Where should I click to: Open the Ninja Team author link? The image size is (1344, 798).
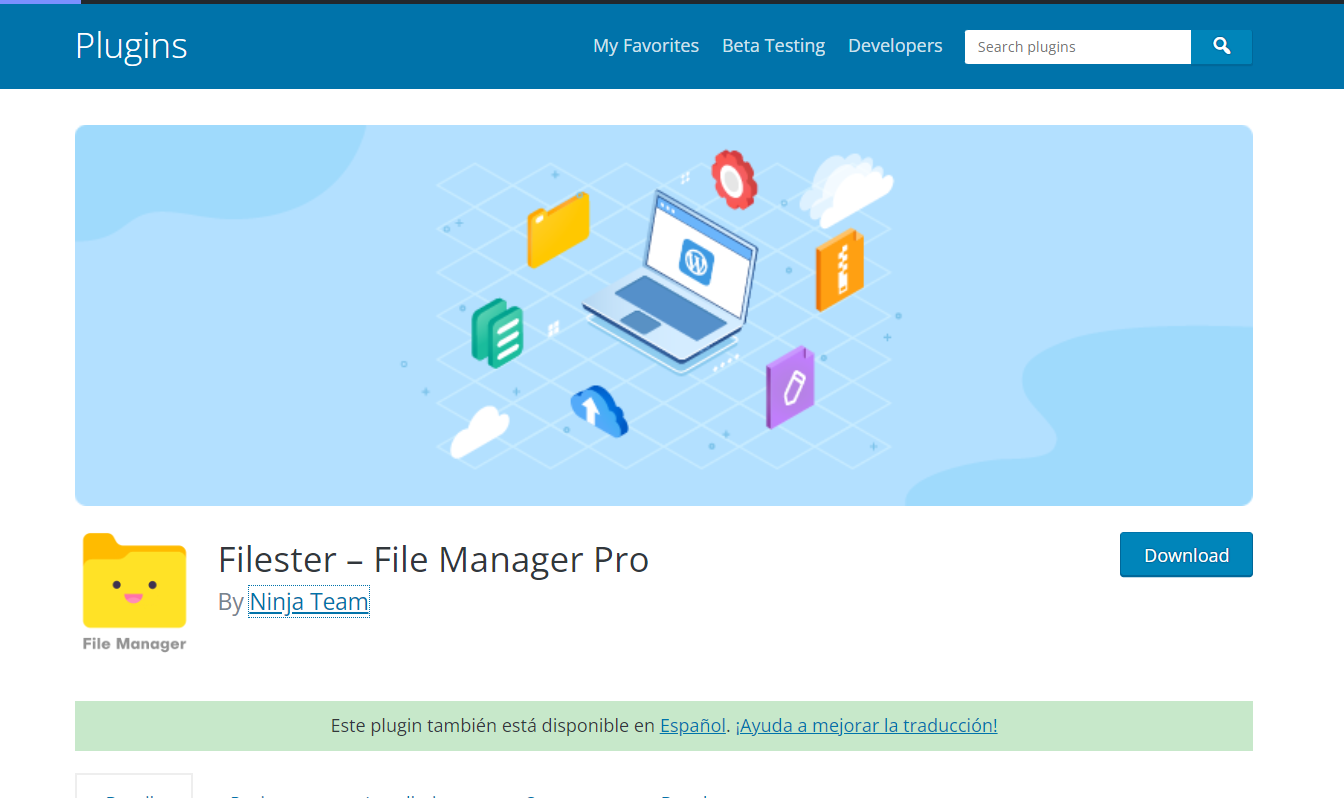click(309, 602)
